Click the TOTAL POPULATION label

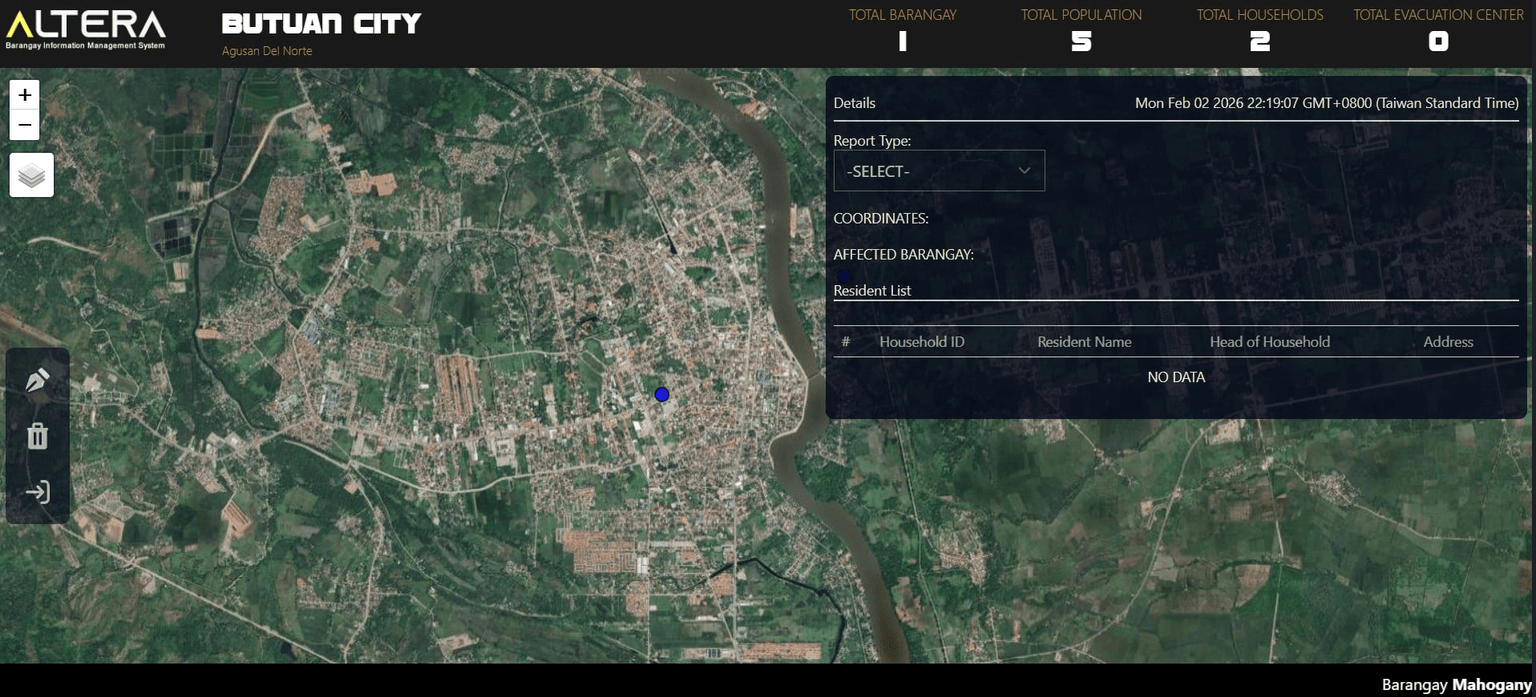tap(1081, 15)
